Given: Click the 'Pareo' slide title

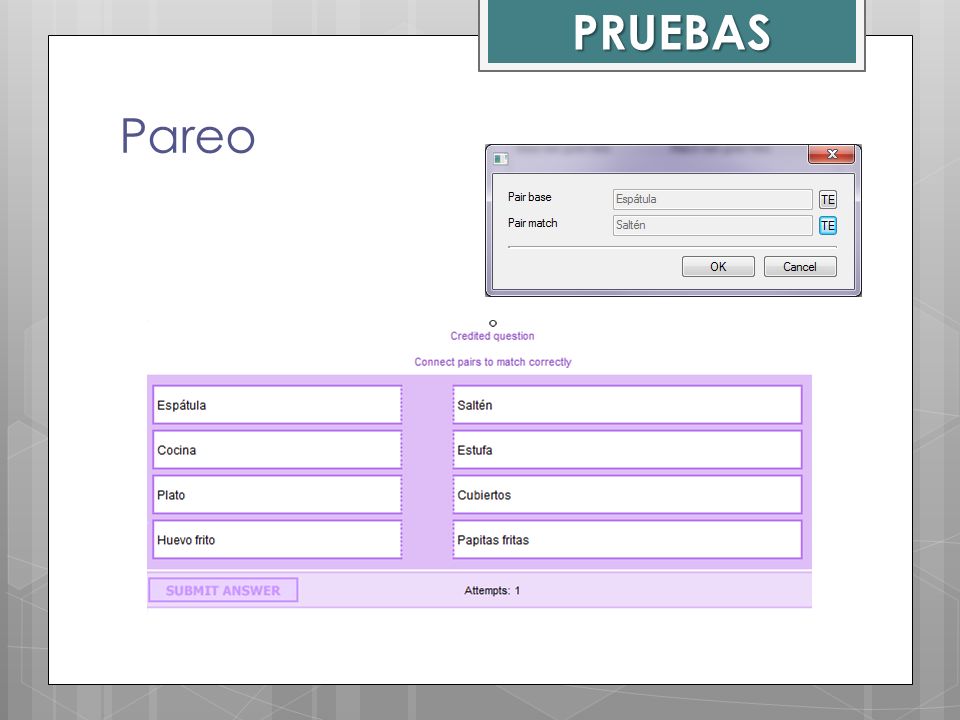Looking at the screenshot, I should (x=187, y=136).
